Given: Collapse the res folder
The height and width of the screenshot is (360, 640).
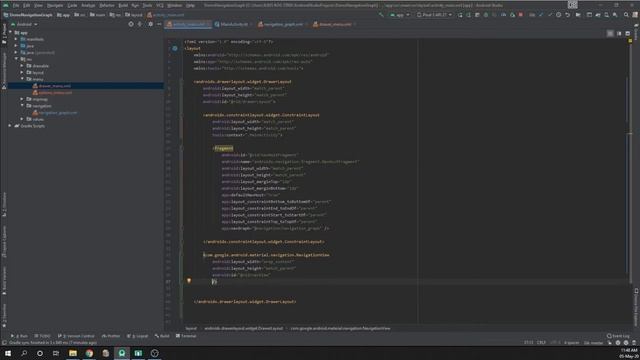Looking at the screenshot, I should [x=16, y=59].
